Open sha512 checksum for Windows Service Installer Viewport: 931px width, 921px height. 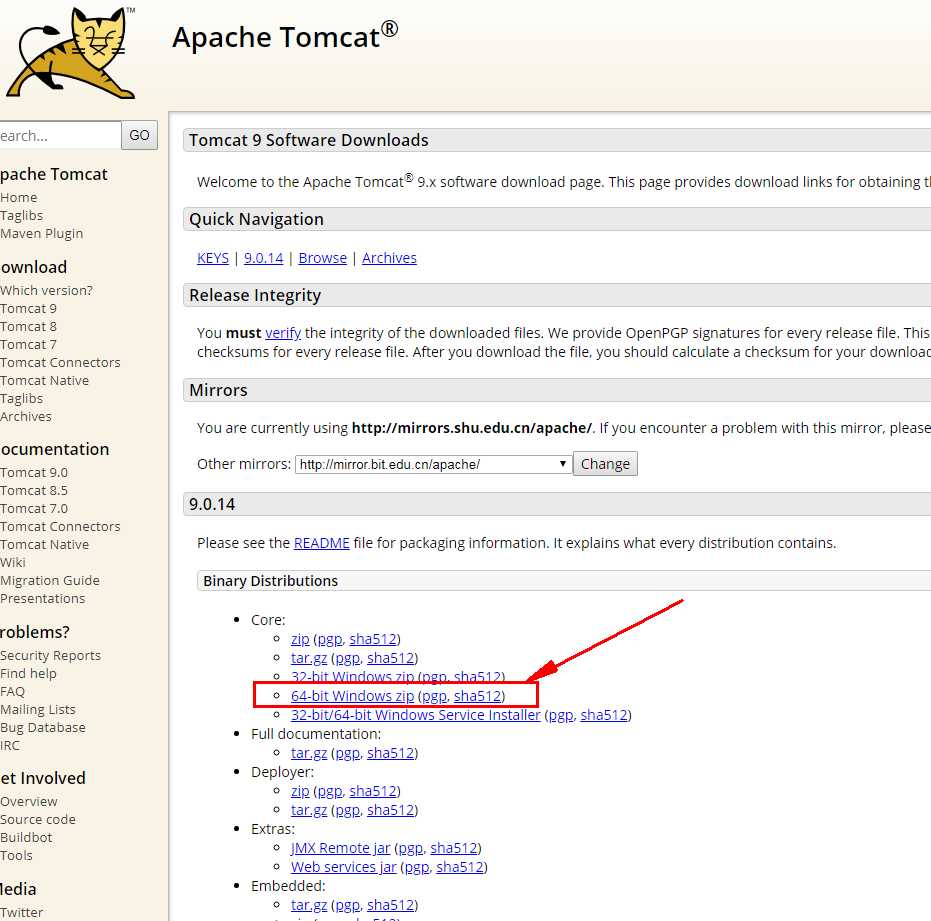[604, 715]
